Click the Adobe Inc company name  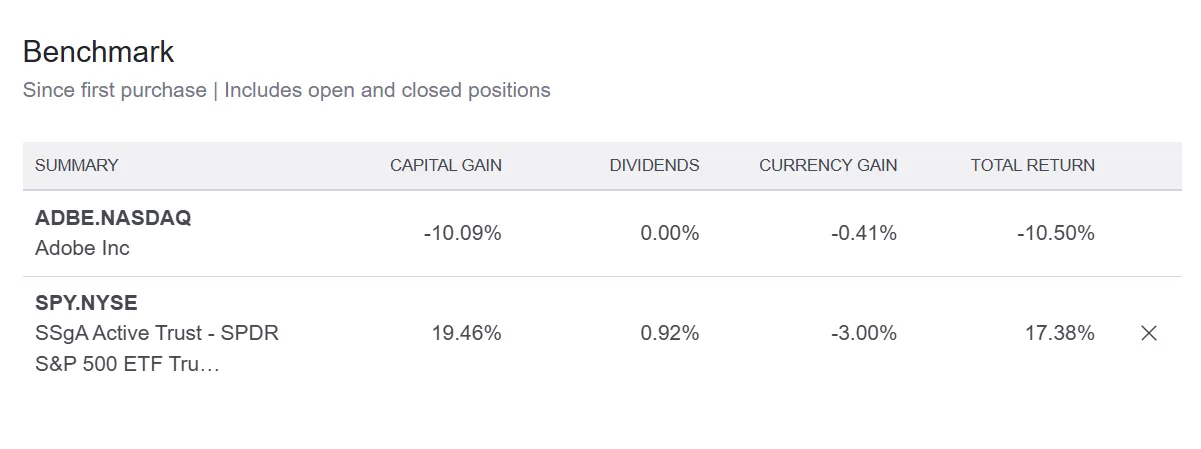[x=82, y=248]
